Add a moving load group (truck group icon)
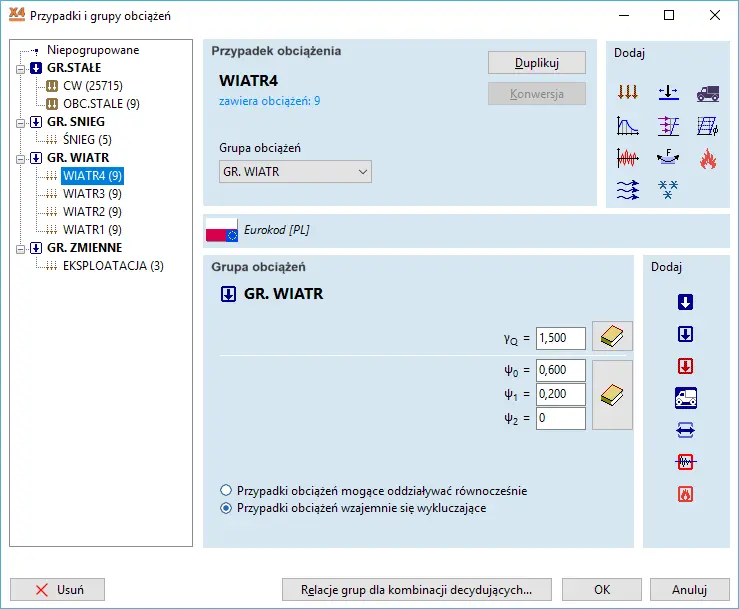 pos(685,398)
